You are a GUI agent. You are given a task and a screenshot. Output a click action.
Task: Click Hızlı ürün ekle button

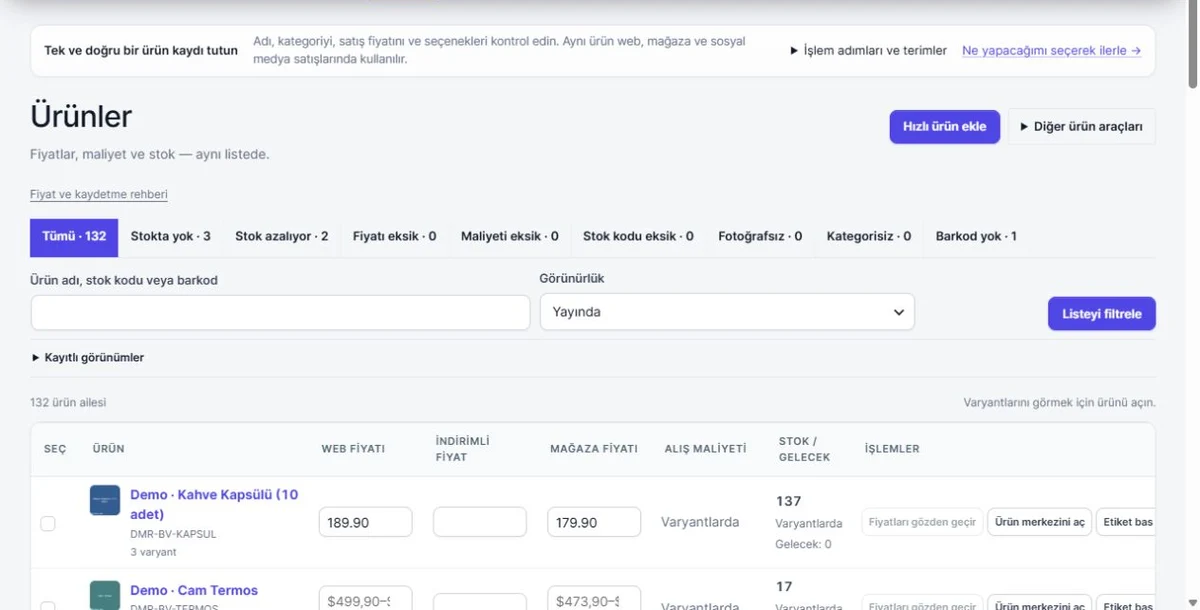tap(945, 126)
